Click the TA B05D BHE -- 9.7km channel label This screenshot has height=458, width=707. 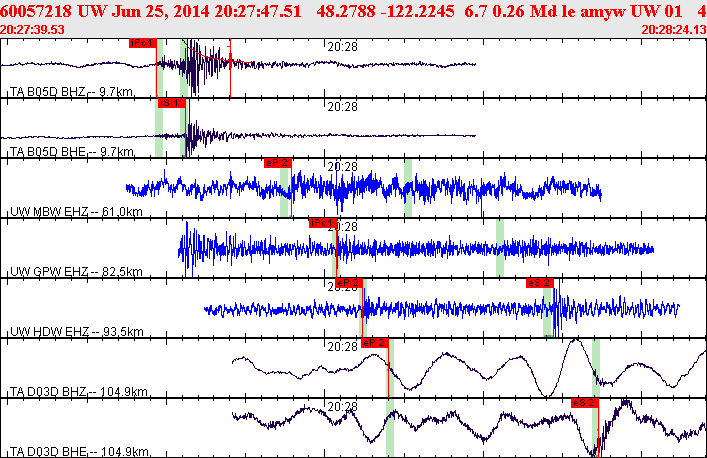click(x=72, y=152)
